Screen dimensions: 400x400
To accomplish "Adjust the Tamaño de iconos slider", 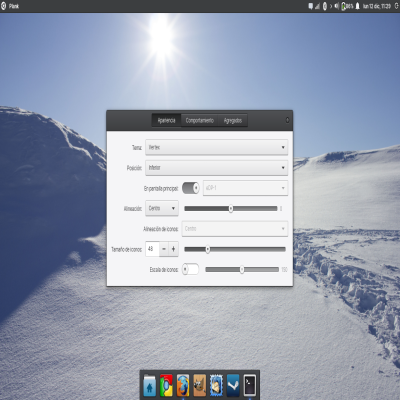I will coord(235,249).
